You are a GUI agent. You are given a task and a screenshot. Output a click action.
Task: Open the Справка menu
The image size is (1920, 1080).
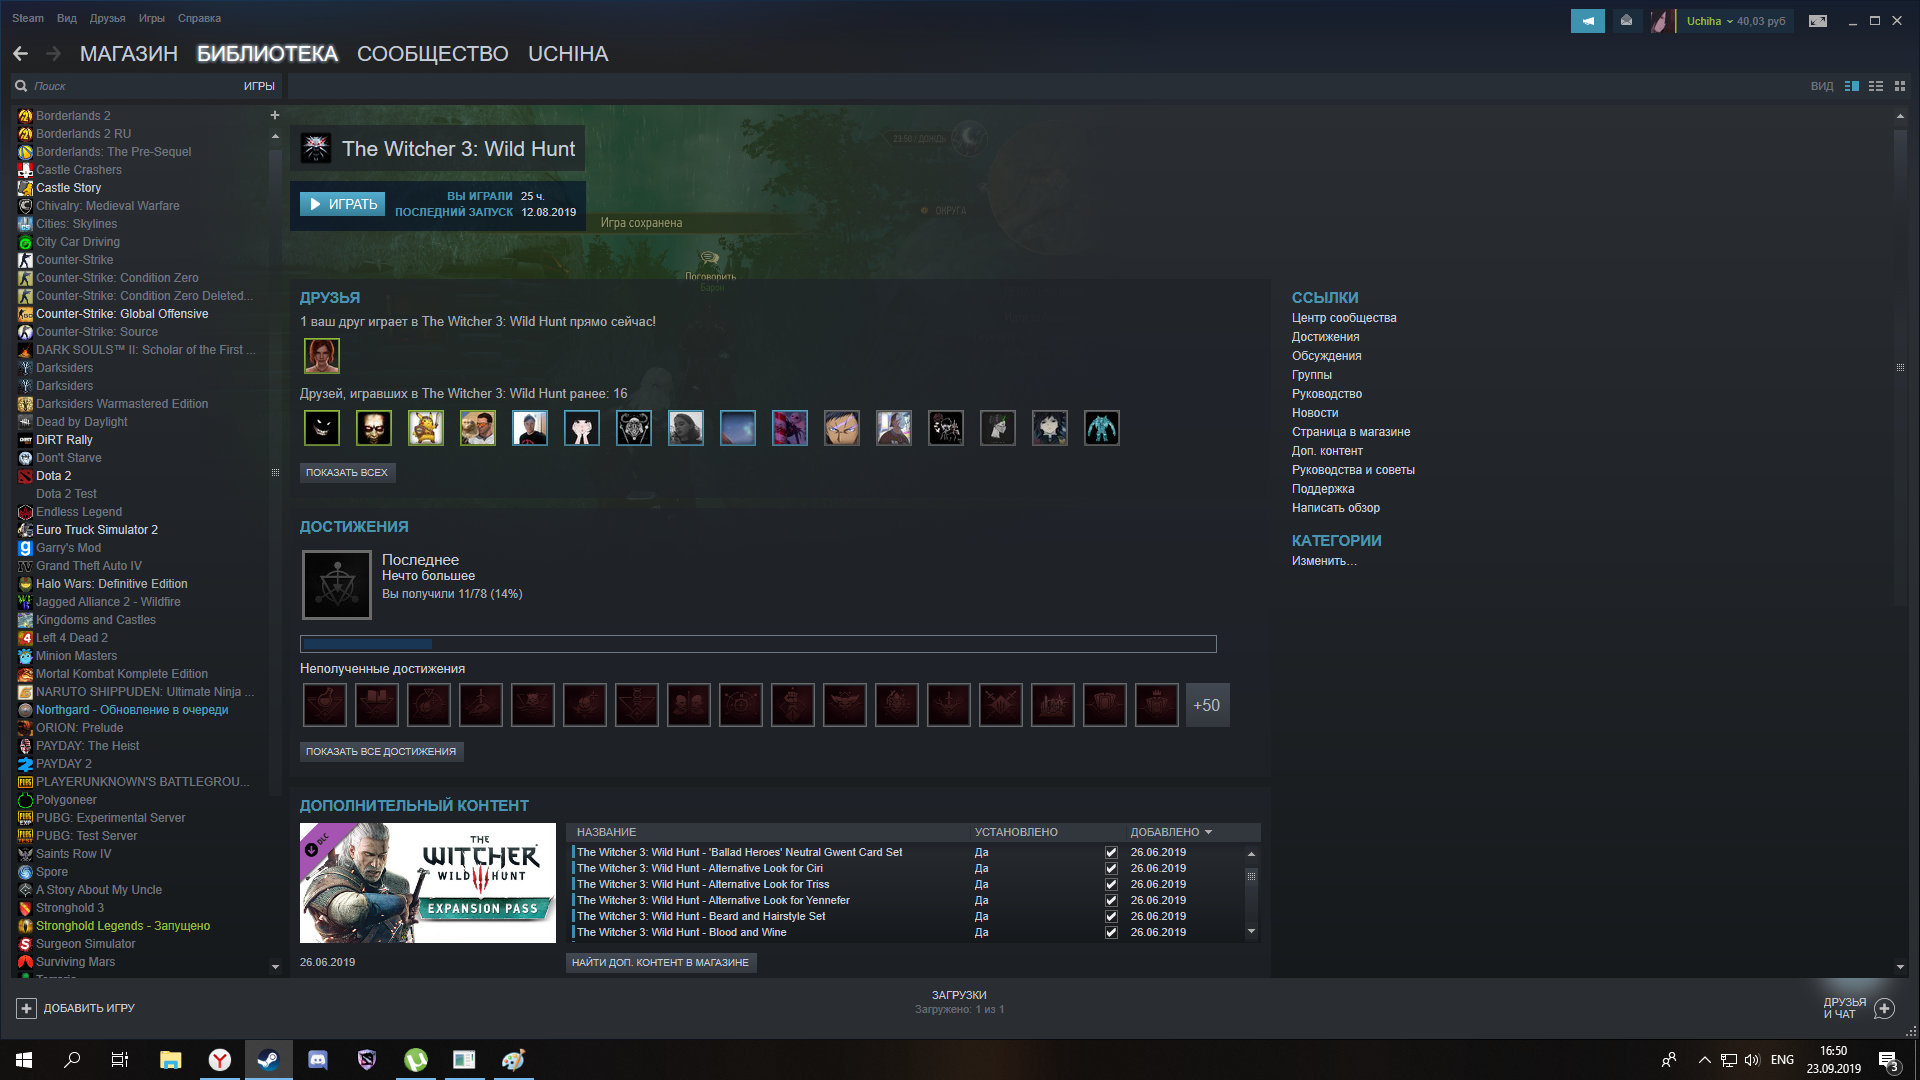pyautogui.click(x=199, y=18)
